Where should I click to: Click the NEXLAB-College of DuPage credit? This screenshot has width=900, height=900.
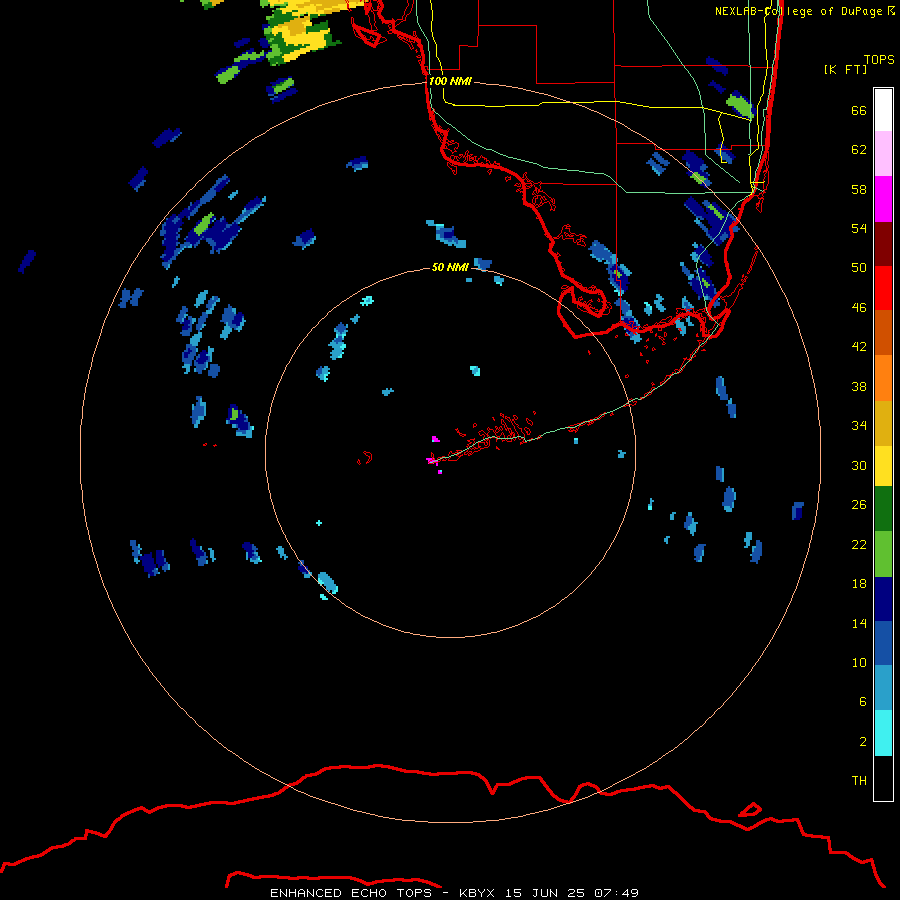[x=805, y=11]
